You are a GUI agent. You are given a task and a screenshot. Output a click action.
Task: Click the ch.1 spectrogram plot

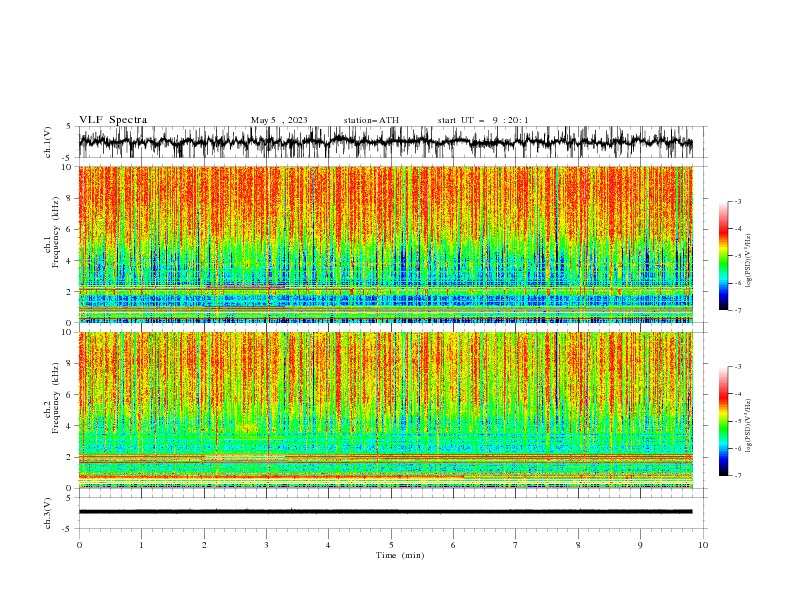[x=385, y=244]
